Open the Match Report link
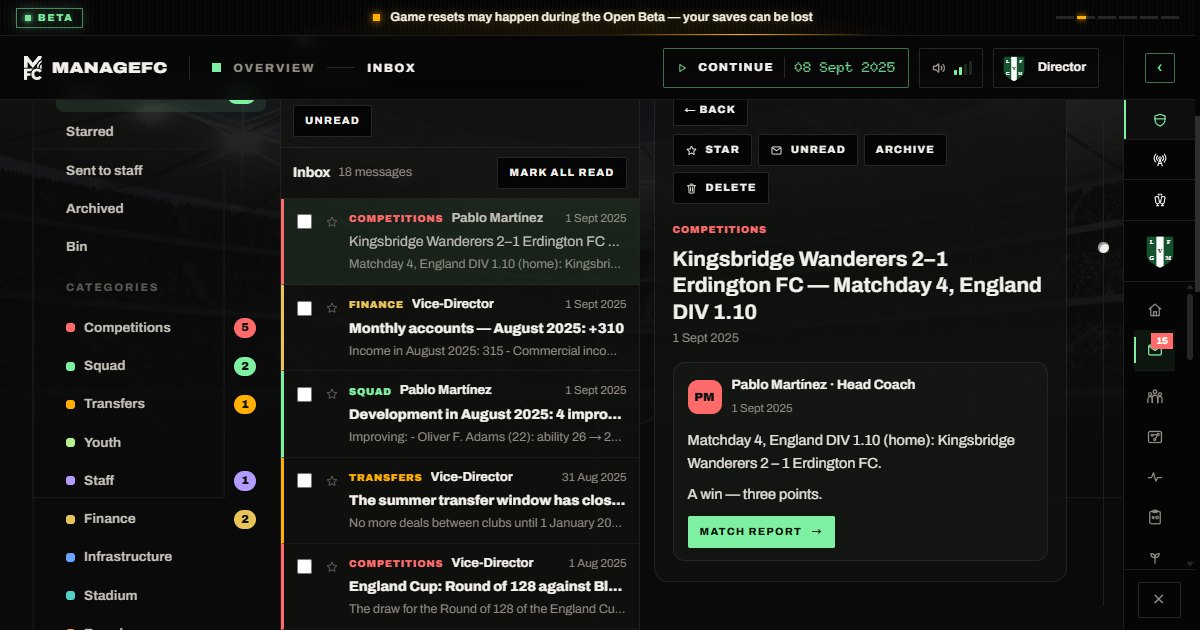The width and height of the screenshot is (1200, 630). 761,532
